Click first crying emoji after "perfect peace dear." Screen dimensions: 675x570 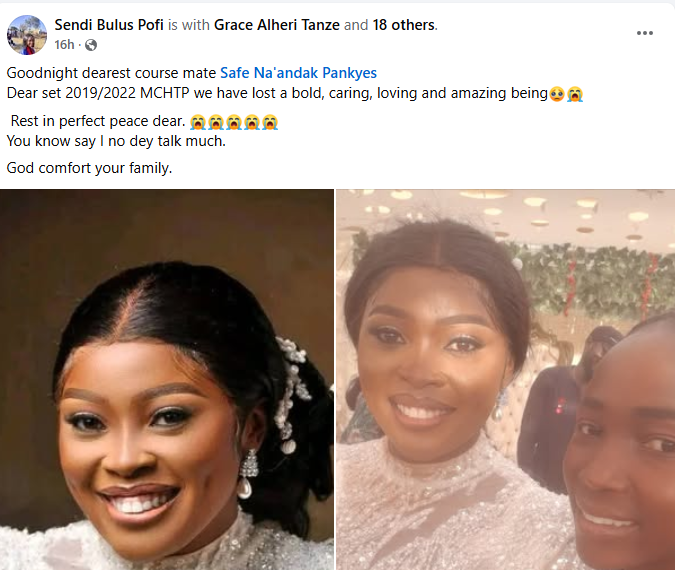coord(198,122)
